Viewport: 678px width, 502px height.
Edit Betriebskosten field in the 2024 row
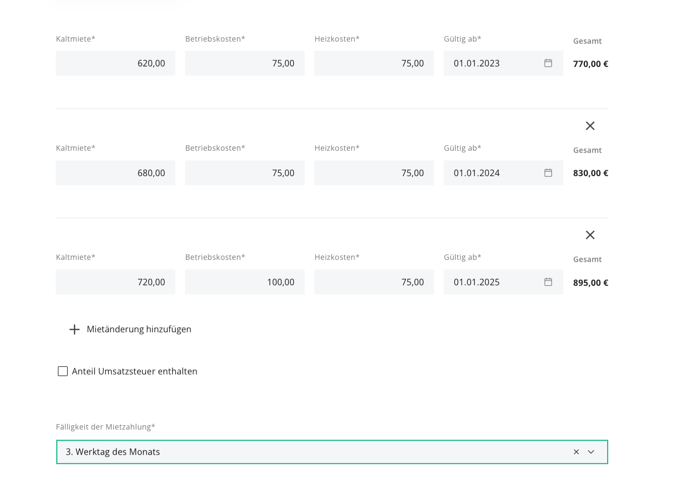coord(245,173)
